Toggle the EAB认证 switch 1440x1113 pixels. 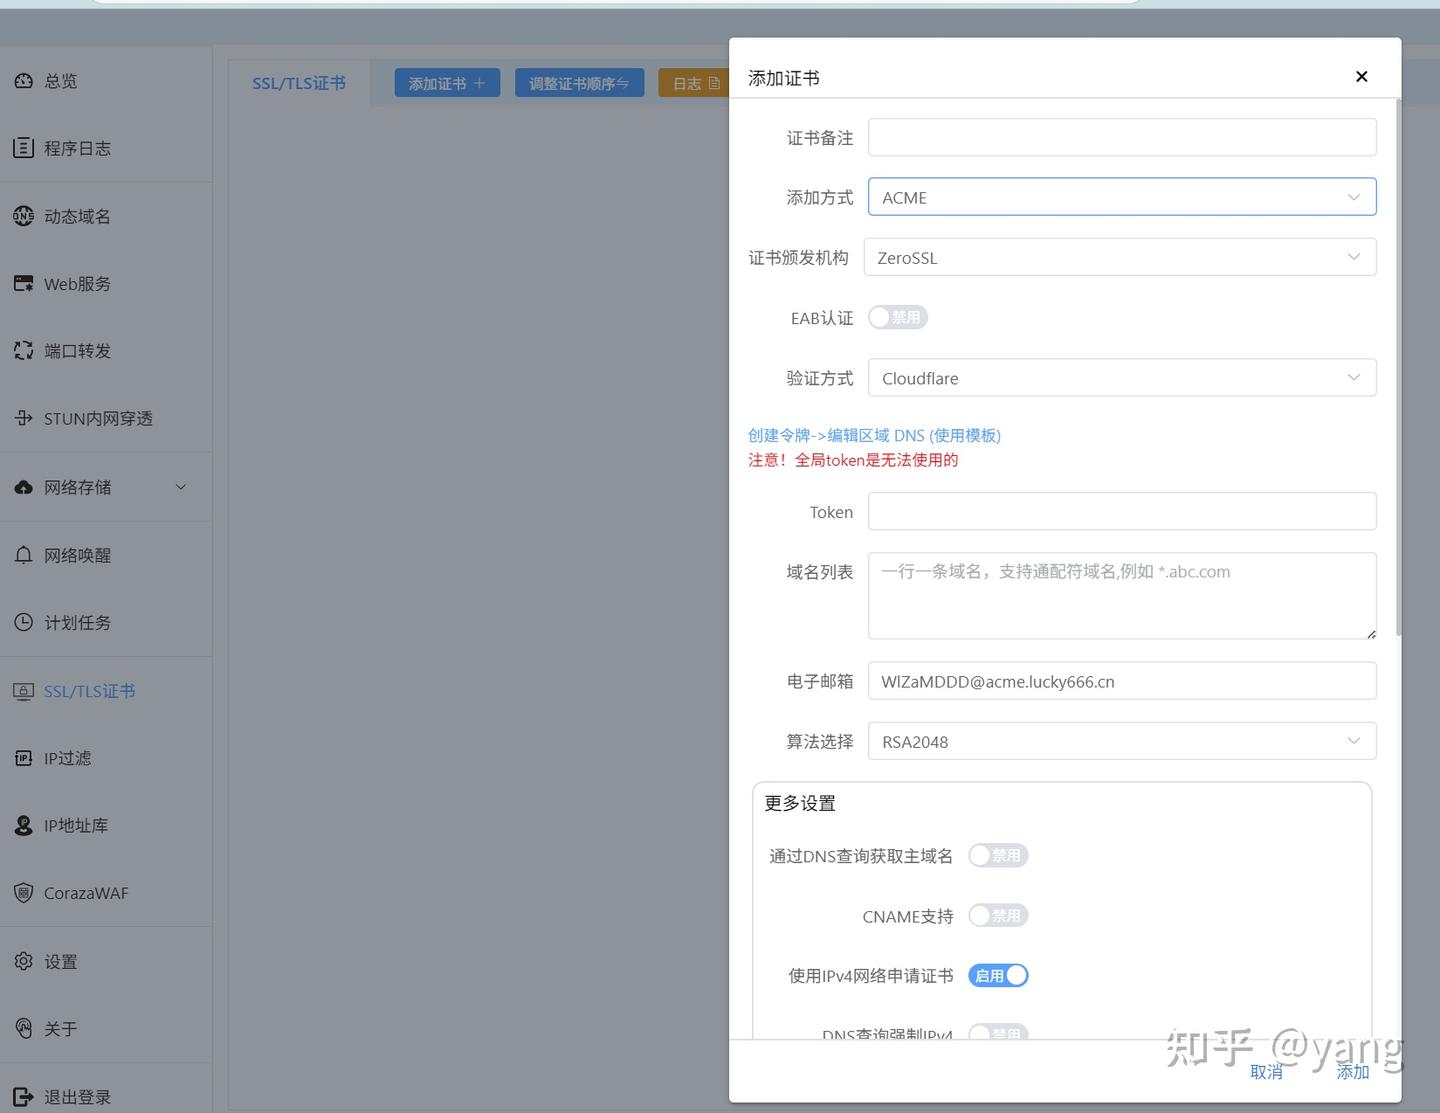pos(898,317)
